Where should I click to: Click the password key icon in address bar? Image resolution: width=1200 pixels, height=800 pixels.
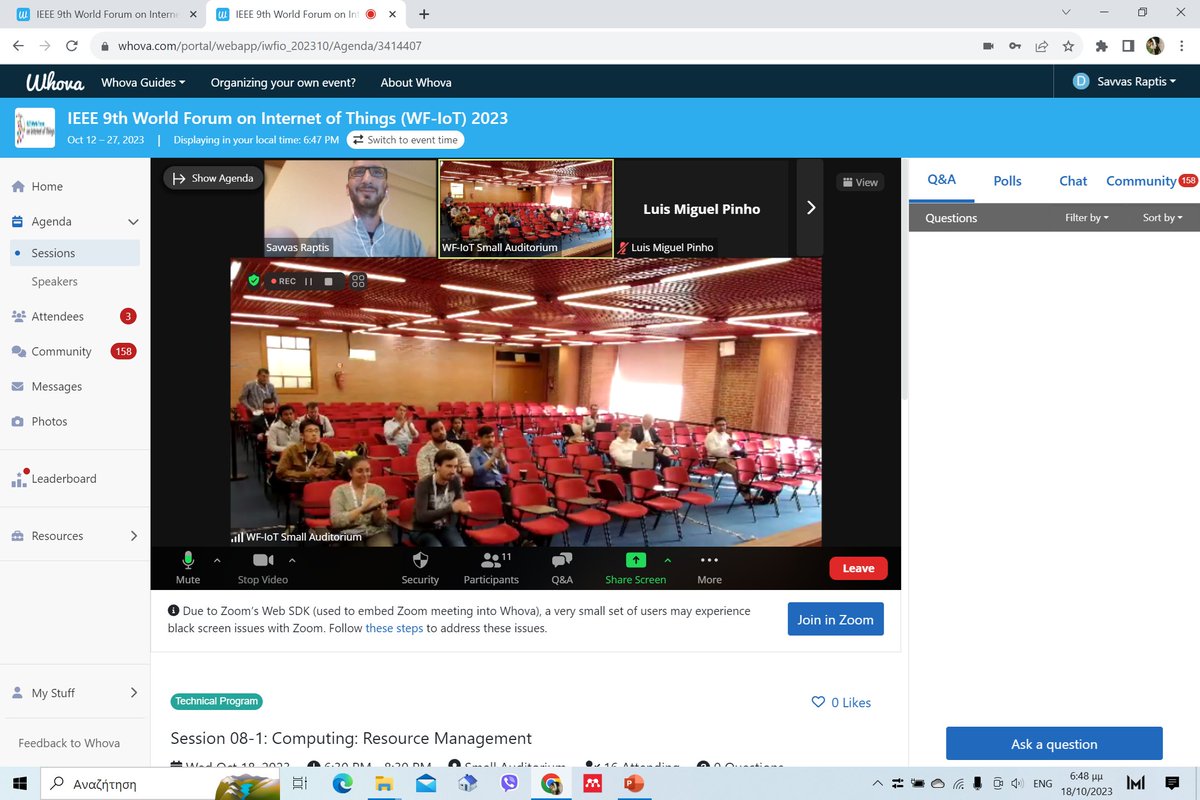tap(1015, 46)
